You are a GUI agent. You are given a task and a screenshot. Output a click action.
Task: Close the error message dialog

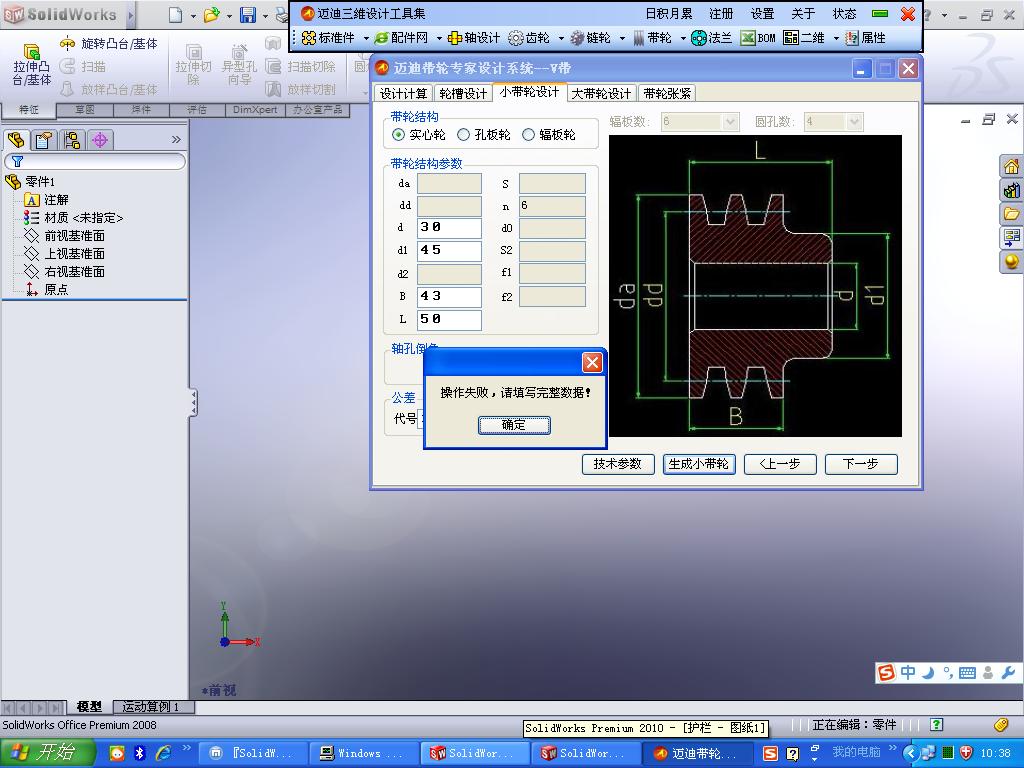(592, 362)
